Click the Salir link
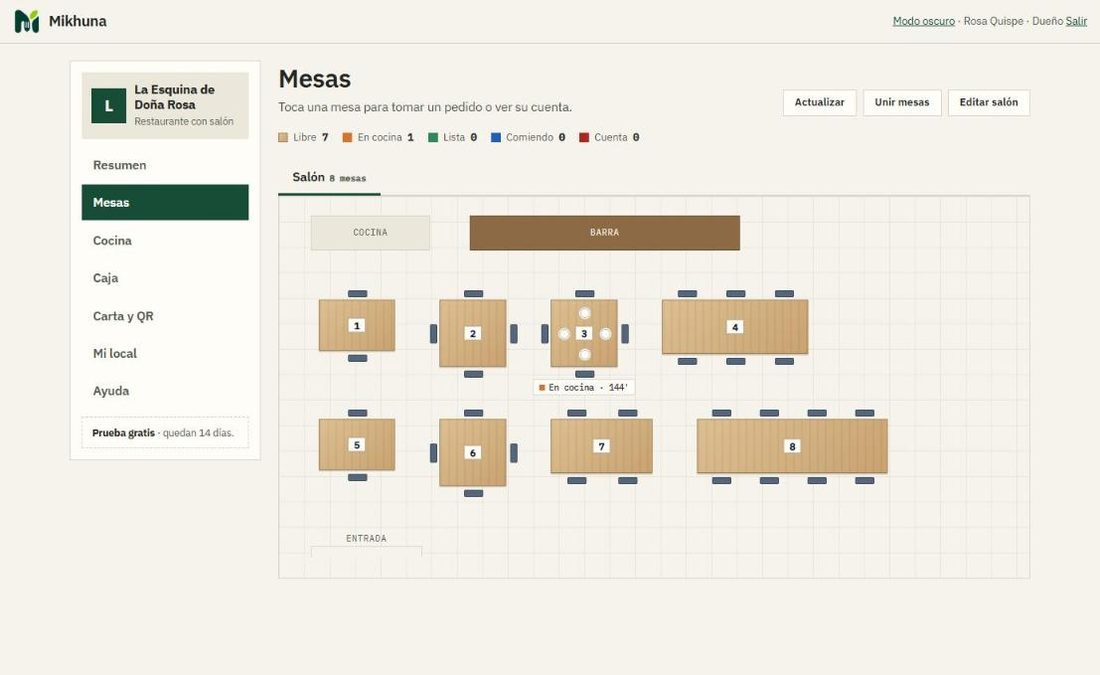1100x675 pixels. (x=1076, y=21)
